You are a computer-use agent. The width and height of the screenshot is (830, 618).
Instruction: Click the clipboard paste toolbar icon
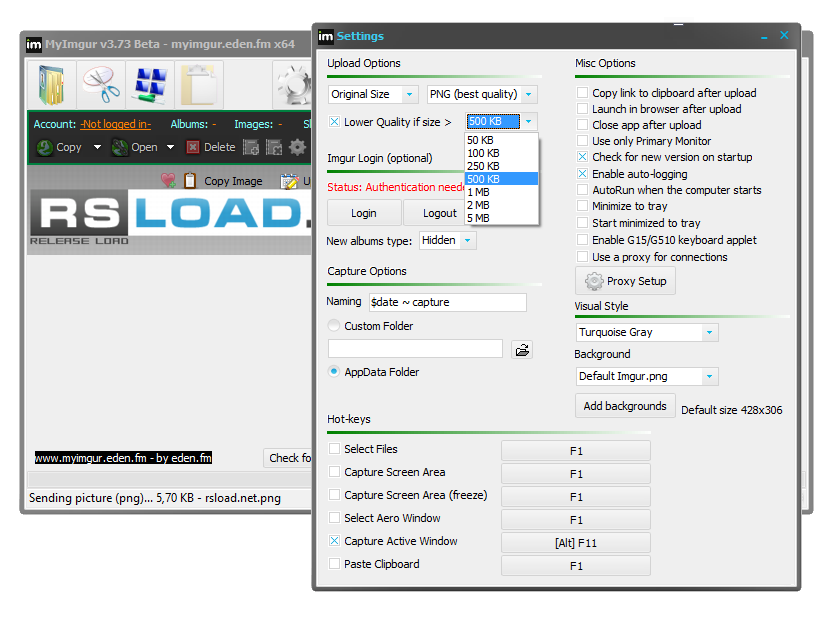pos(199,85)
